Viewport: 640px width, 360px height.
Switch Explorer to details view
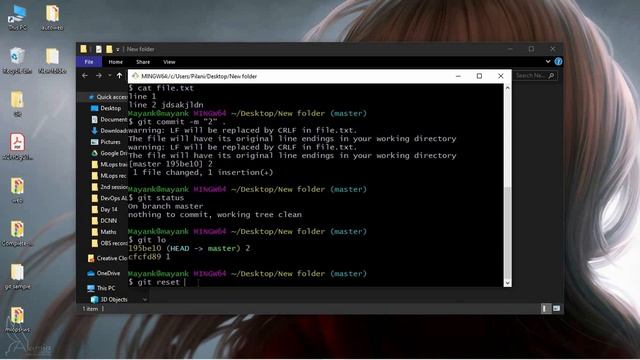[545, 309]
